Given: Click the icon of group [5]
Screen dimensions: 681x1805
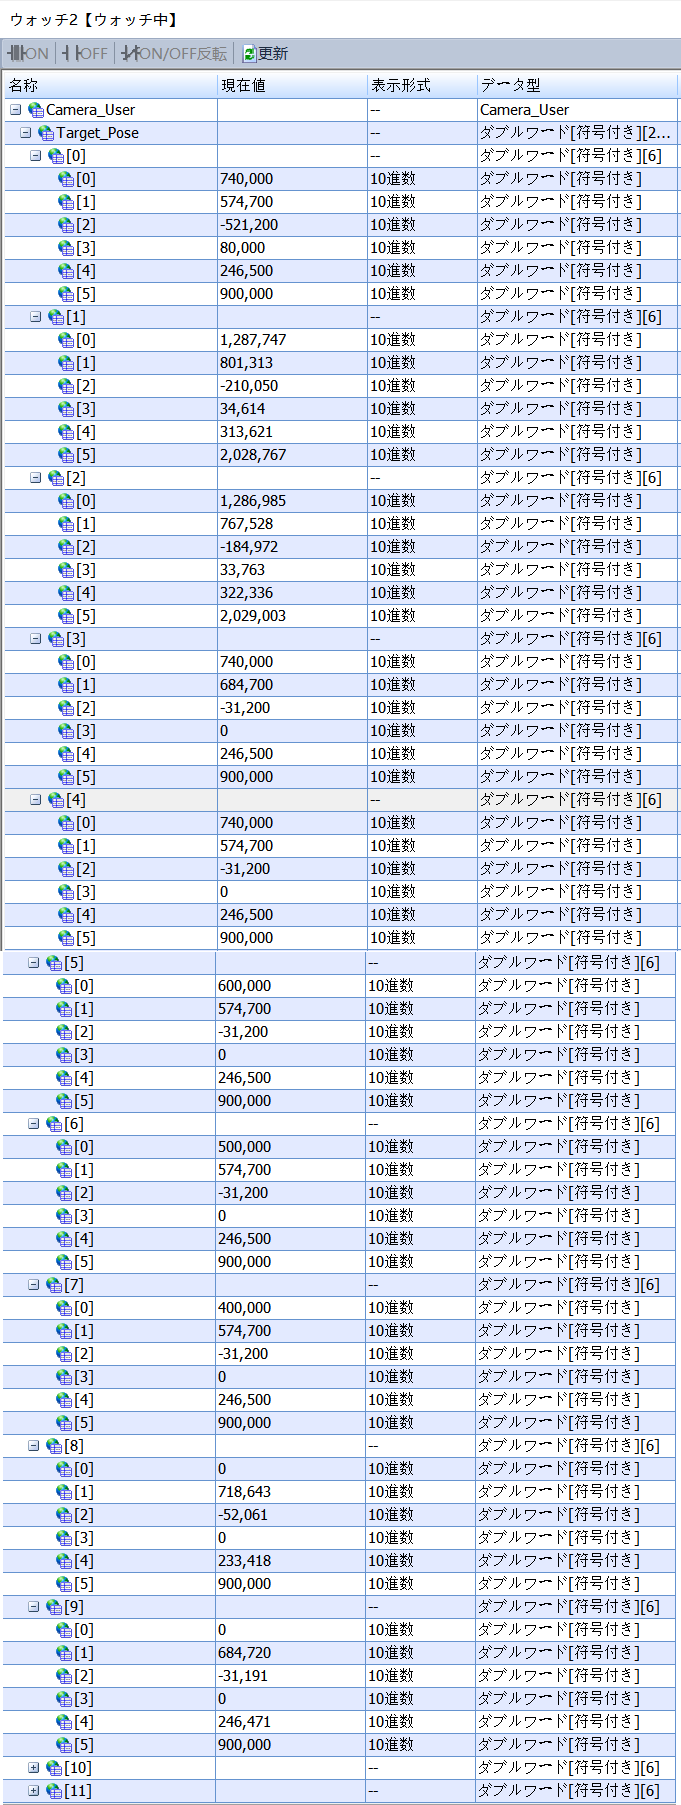Looking at the screenshot, I should click(x=54, y=963).
